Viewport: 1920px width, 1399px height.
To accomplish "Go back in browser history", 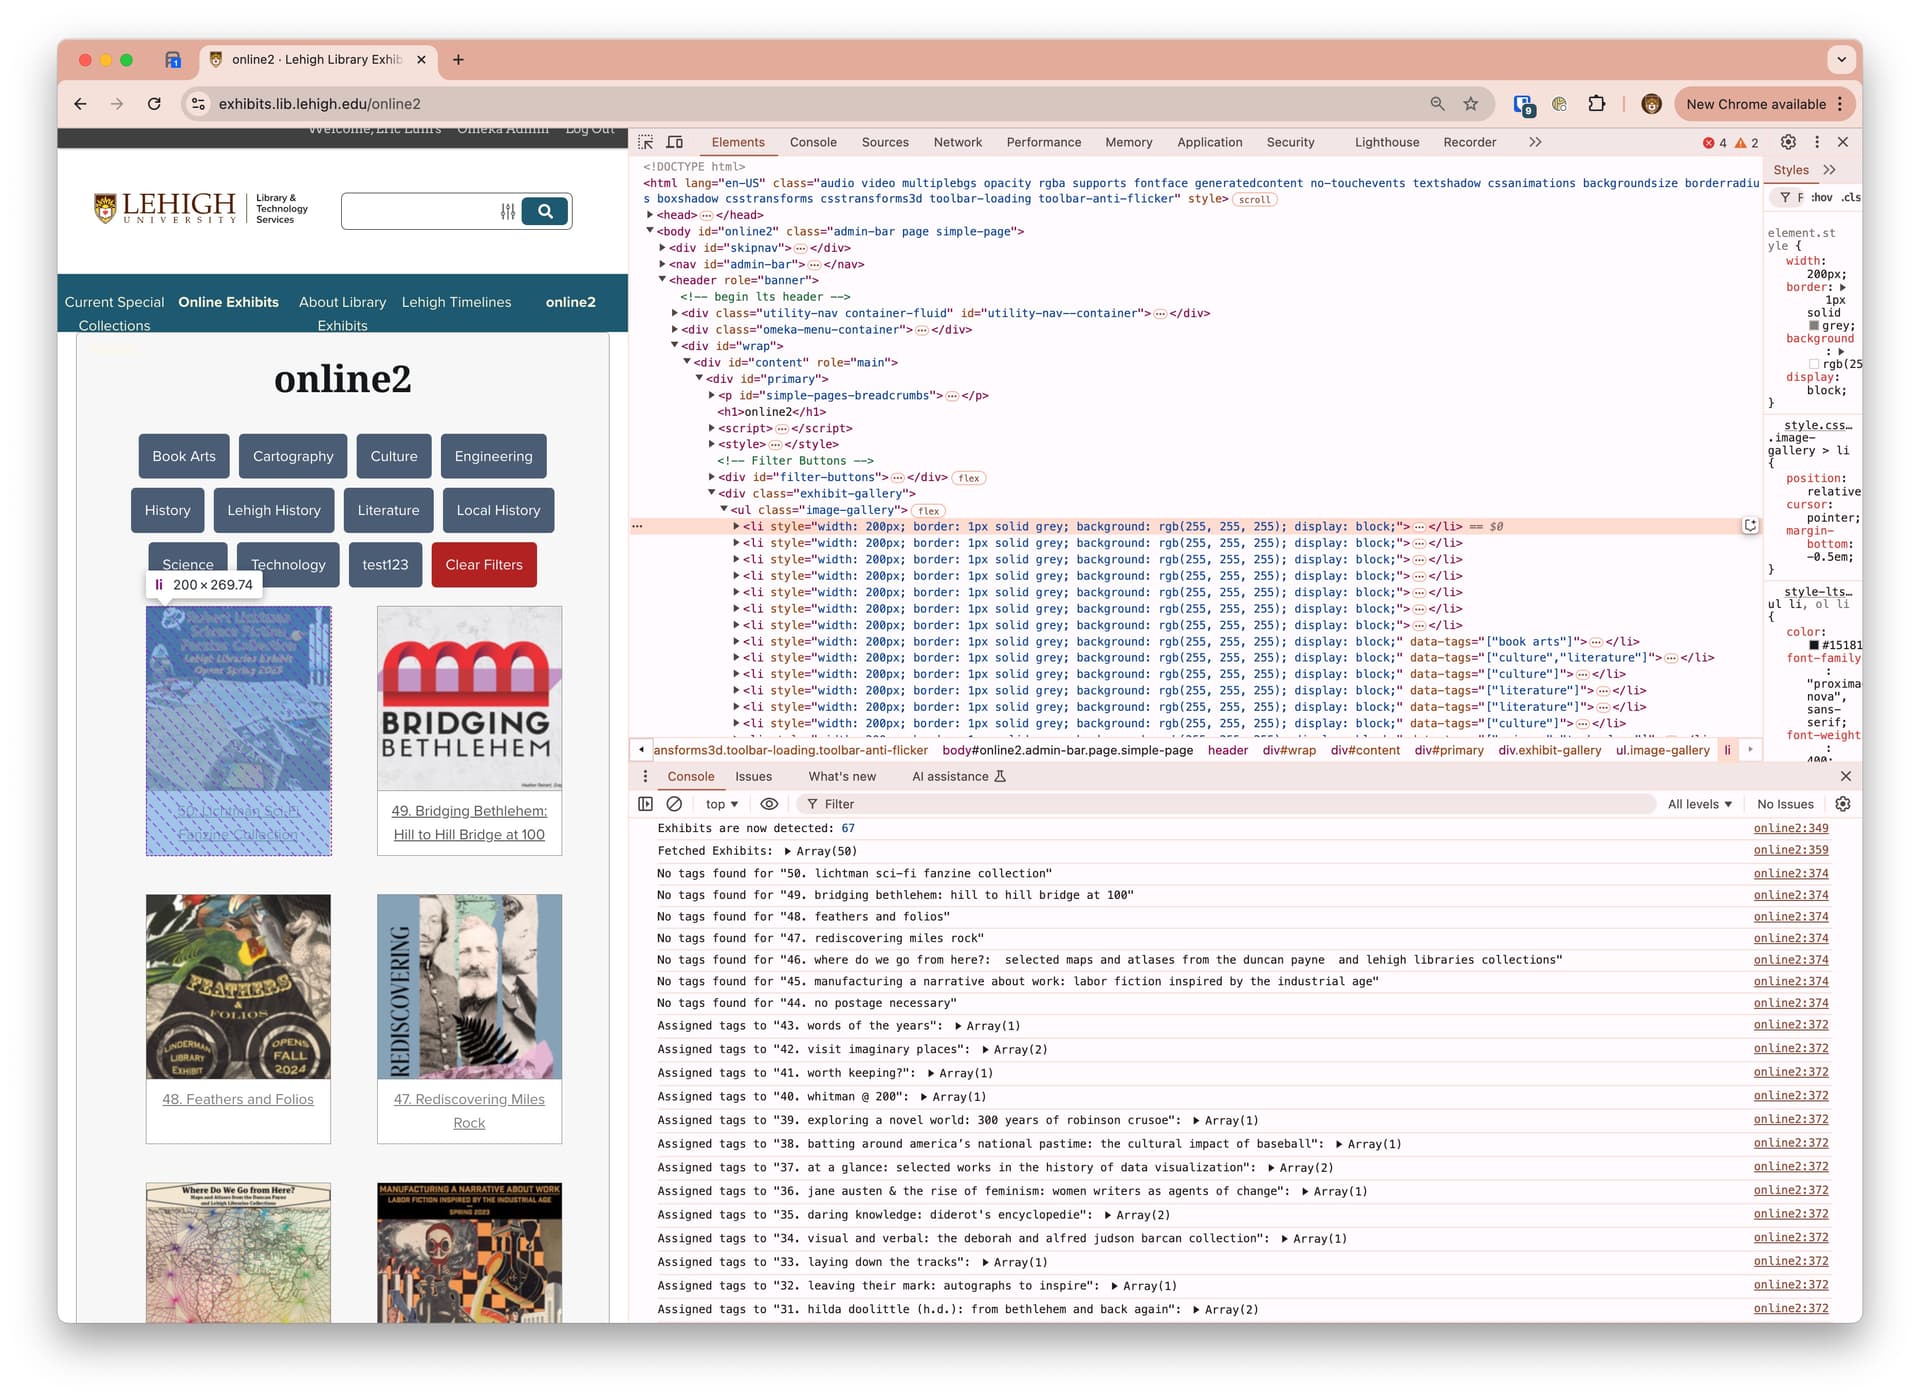I will 81,104.
